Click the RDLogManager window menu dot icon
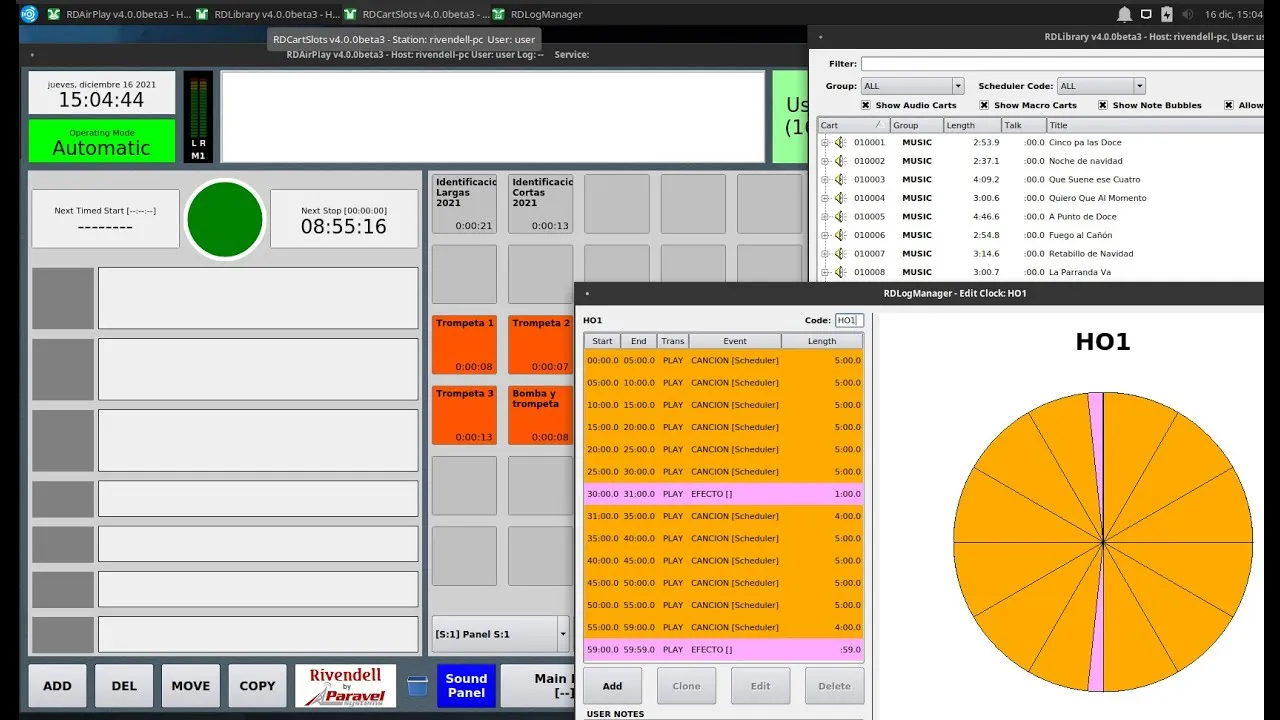The image size is (1280, 720). pos(587,293)
